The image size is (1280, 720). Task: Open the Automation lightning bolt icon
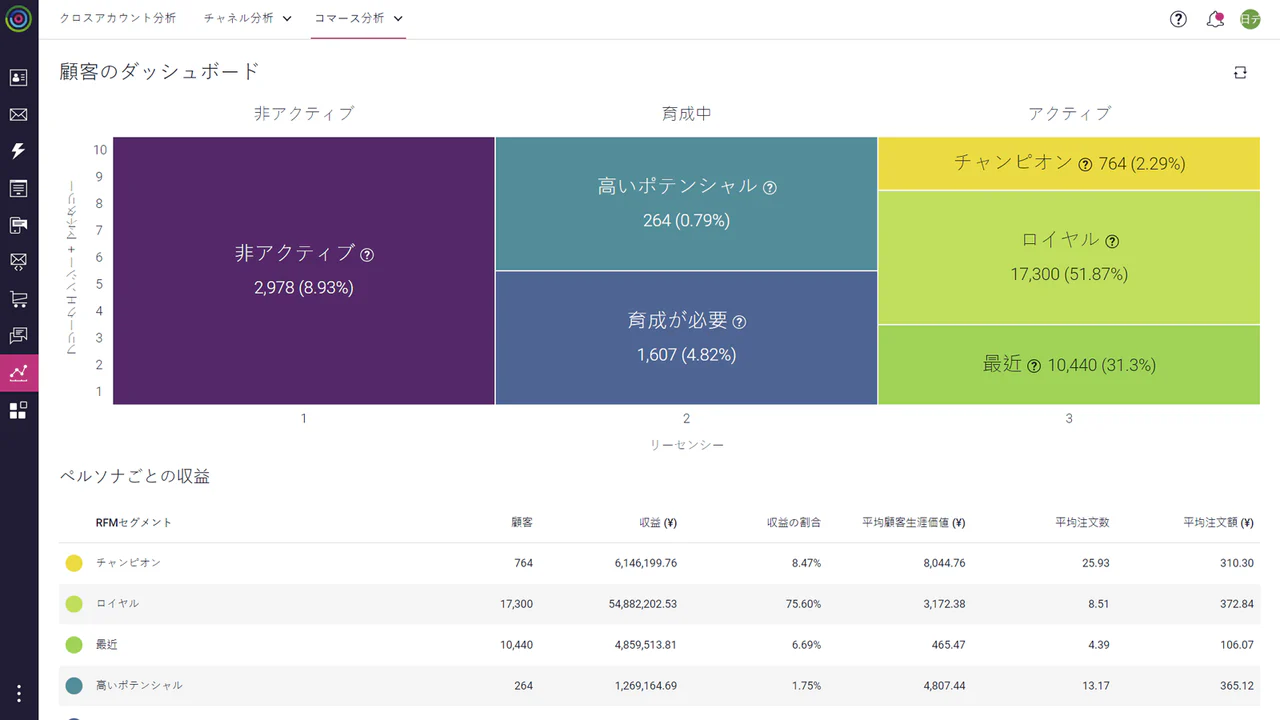[18, 151]
